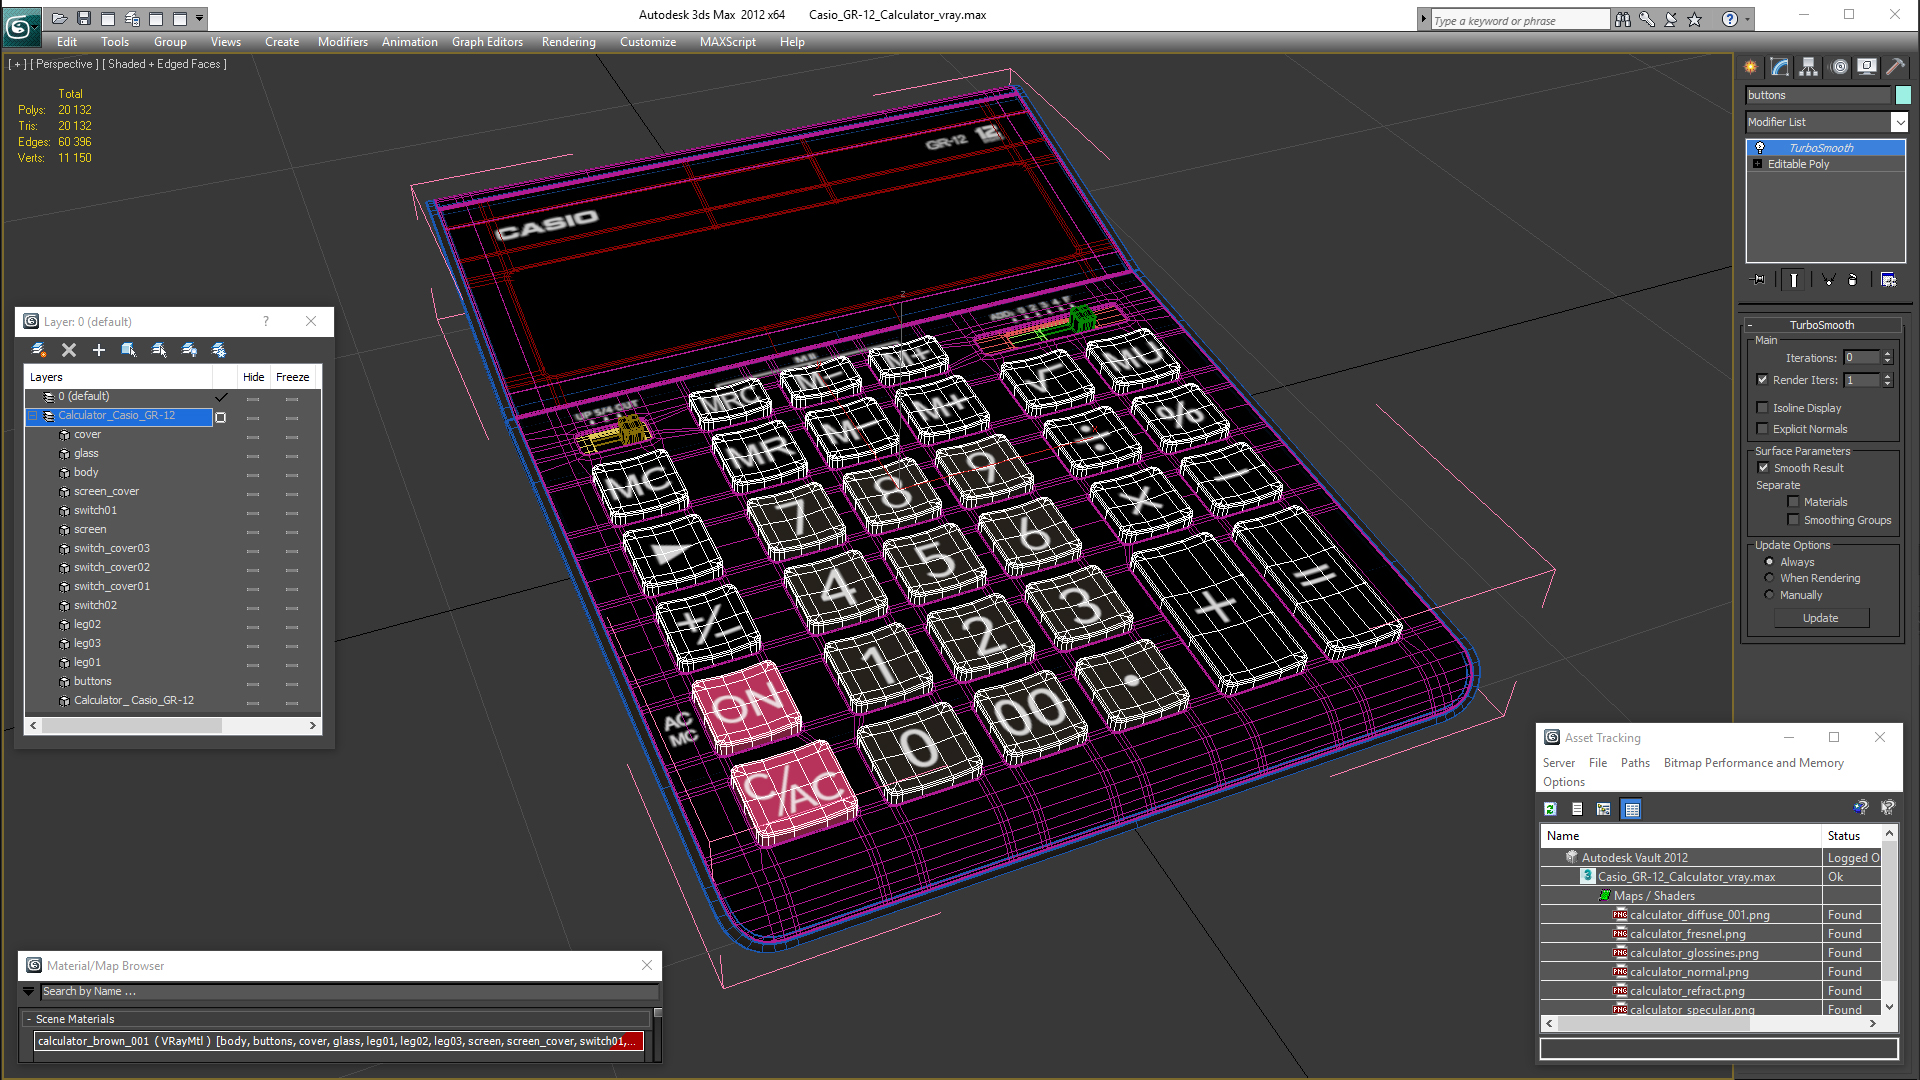The height and width of the screenshot is (1080, 1920).
Task: Freeze/Unfreeze all layers snowflake icon
Action: click(219, 350)
